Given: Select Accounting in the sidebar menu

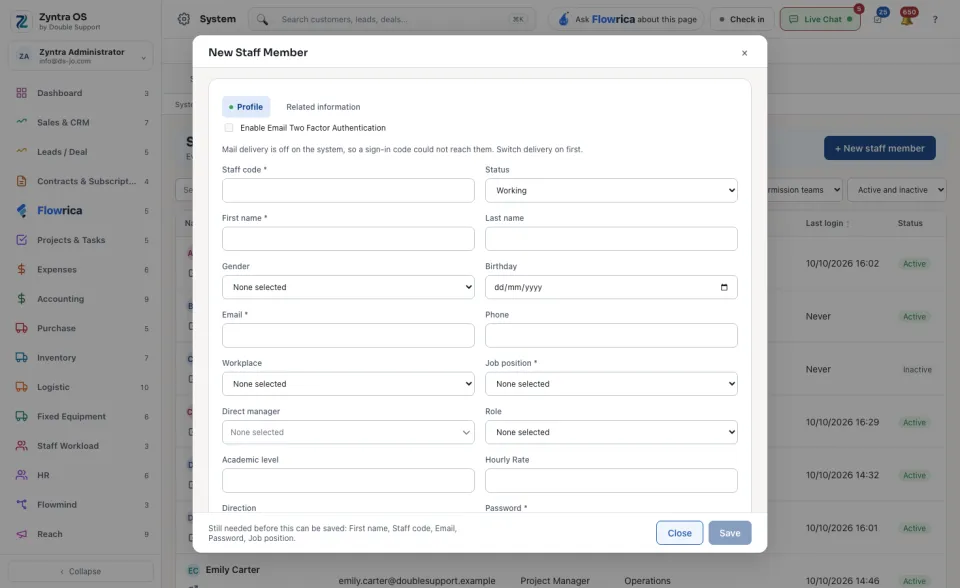Looking at the screenshot, I should [x=81, y=299].
